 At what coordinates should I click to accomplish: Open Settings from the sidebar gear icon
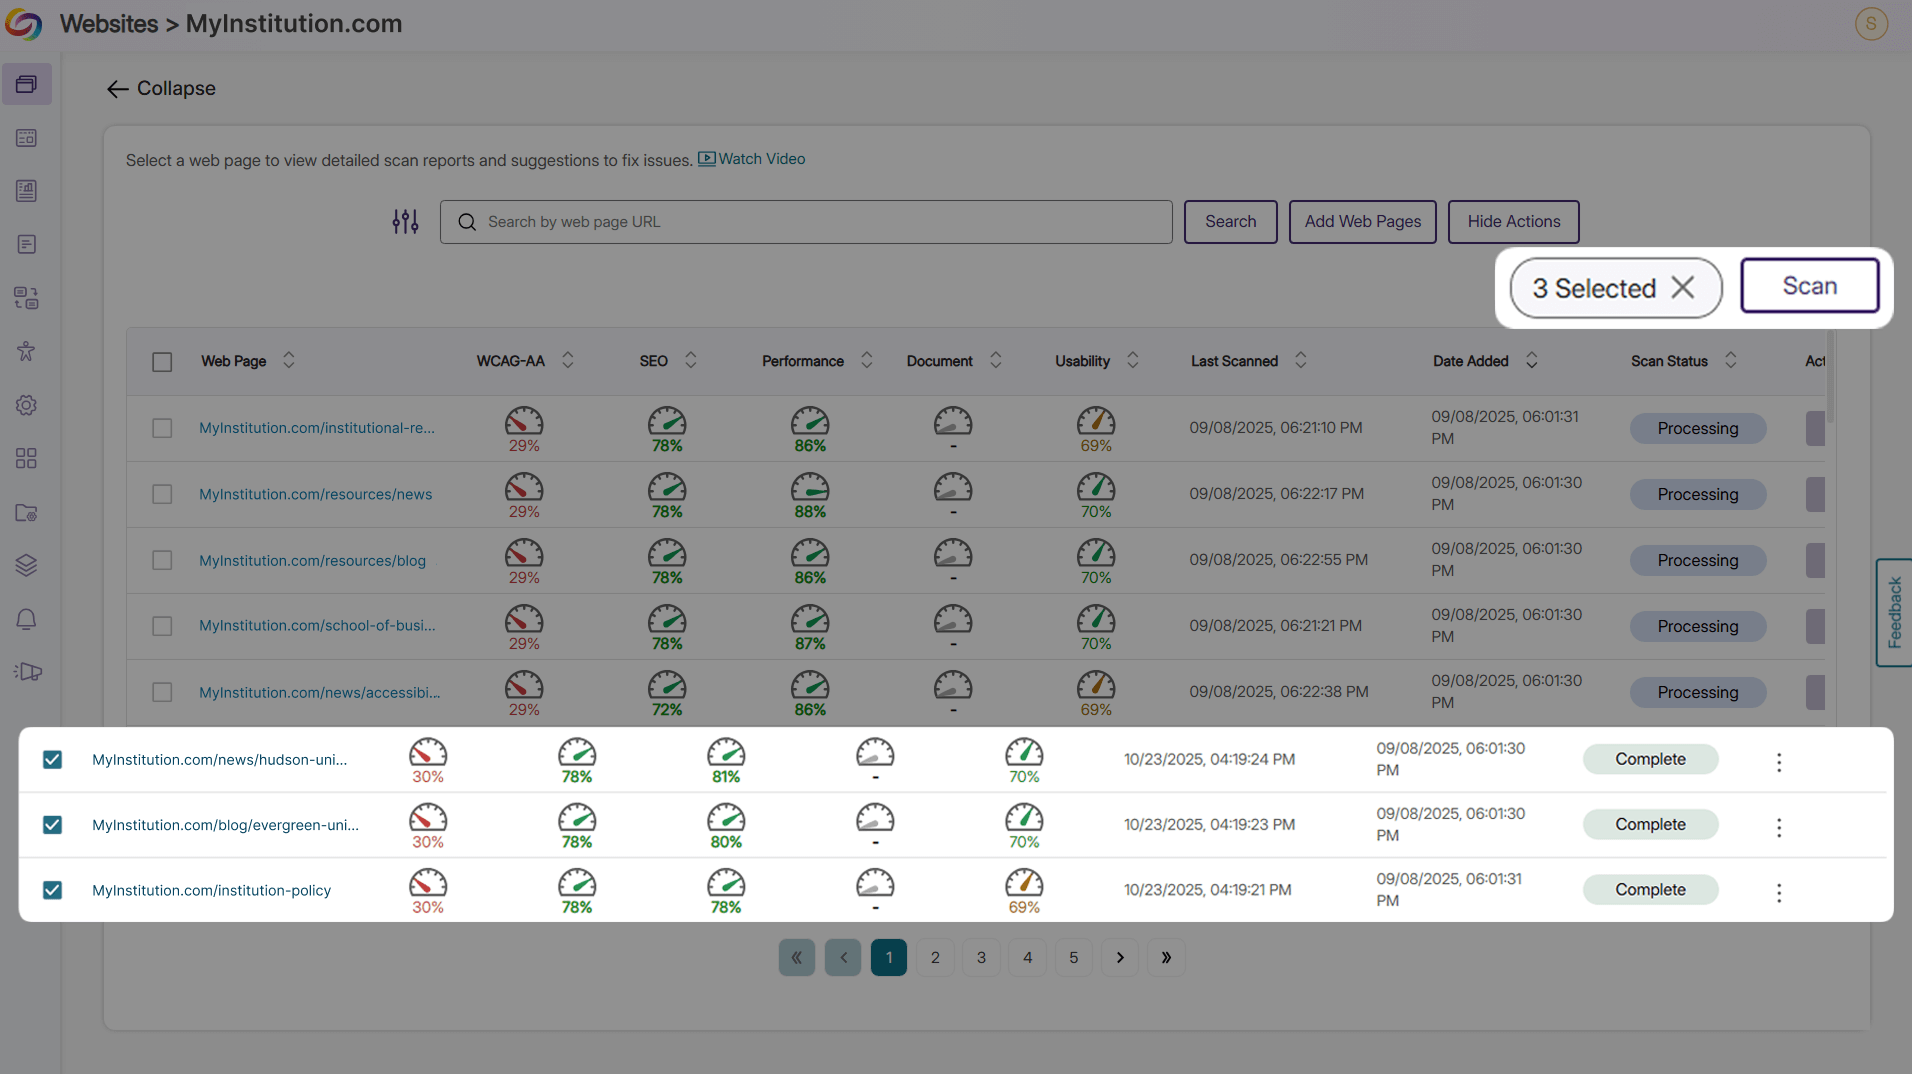26,405
